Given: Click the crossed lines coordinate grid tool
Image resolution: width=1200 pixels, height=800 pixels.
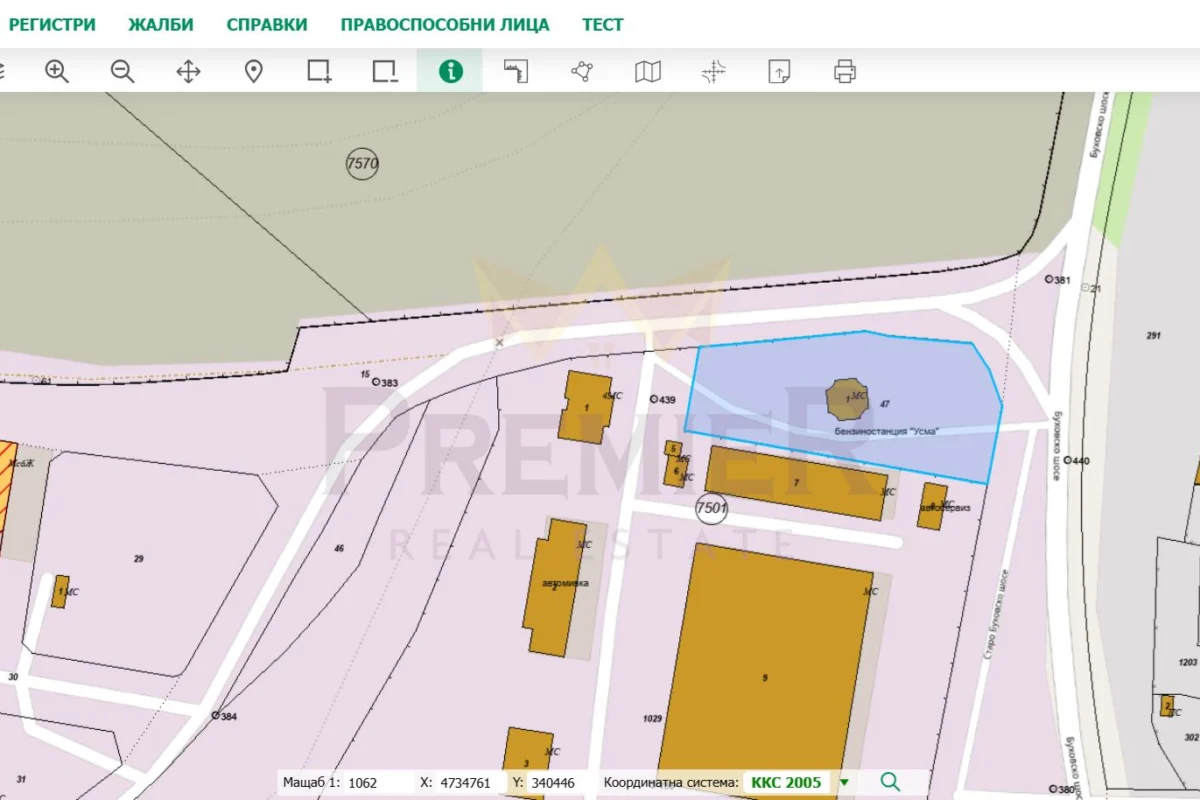Looking at the screenshot, I should tap(714, 71).
